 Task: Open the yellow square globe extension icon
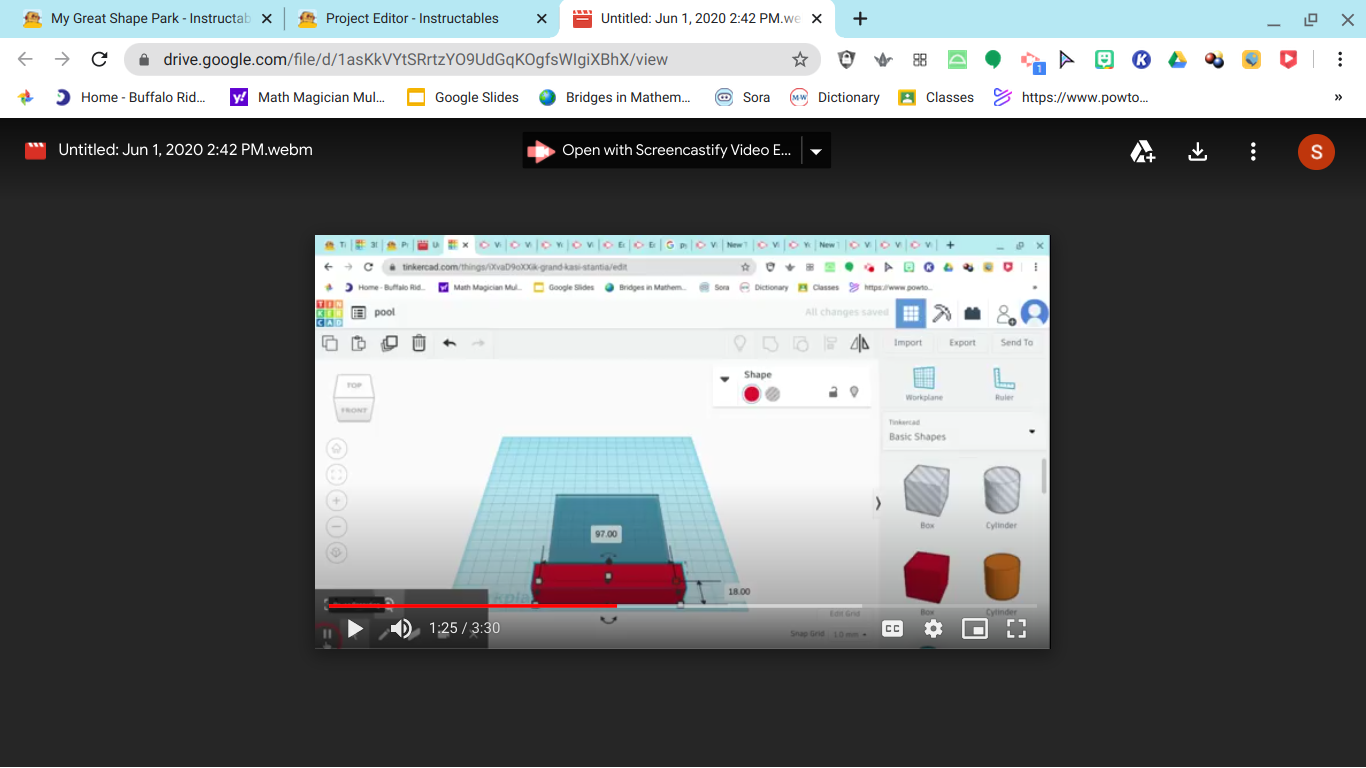[x=1252, y=59]
